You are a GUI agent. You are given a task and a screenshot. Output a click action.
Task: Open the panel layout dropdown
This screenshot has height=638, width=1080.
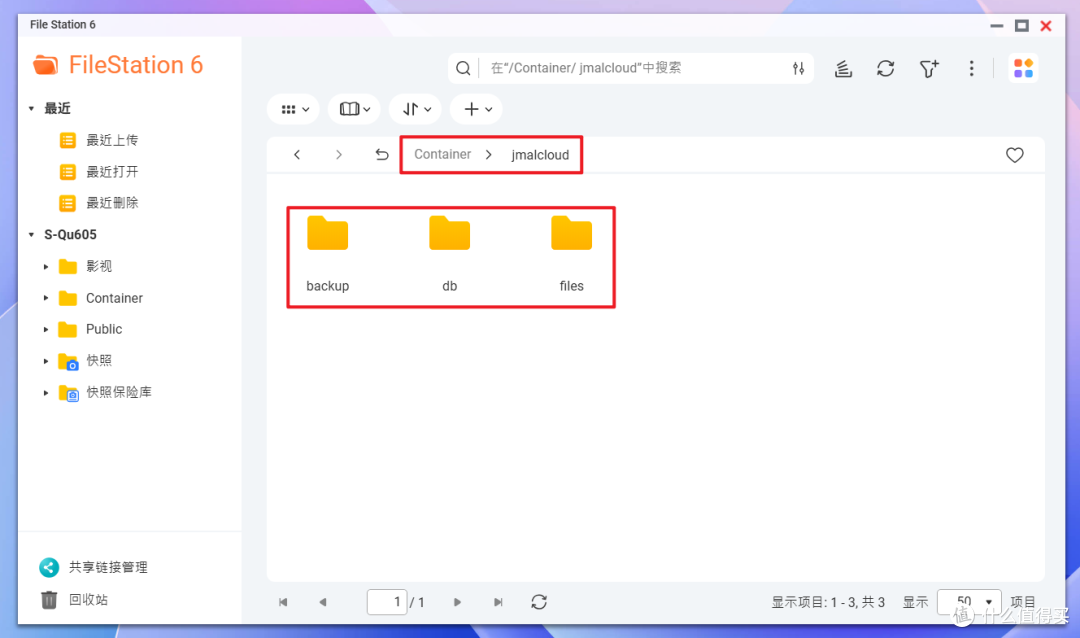354,109
